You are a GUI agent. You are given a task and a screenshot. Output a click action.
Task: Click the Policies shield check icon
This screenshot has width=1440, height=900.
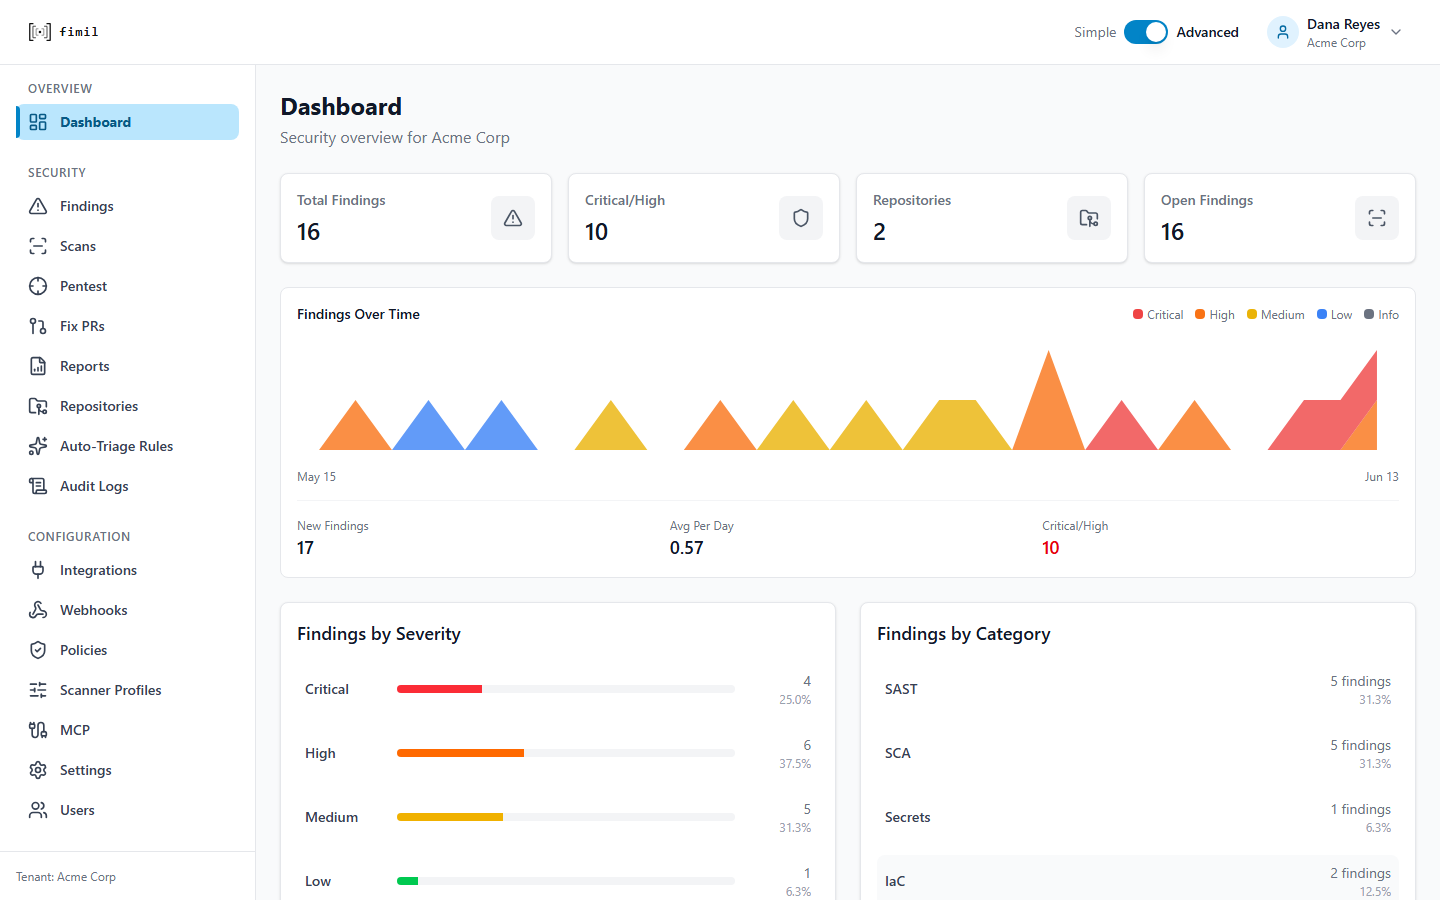pos(38,650)
